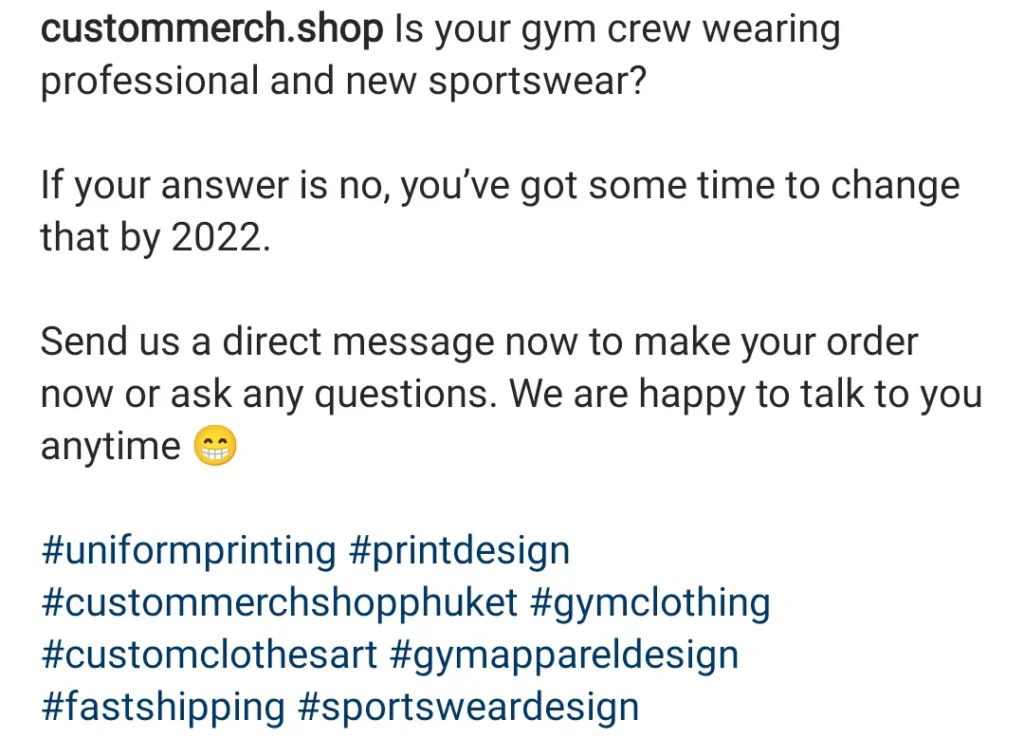
Task: Click the word "anytime" in the caption
Action: (x=110, y=447)
